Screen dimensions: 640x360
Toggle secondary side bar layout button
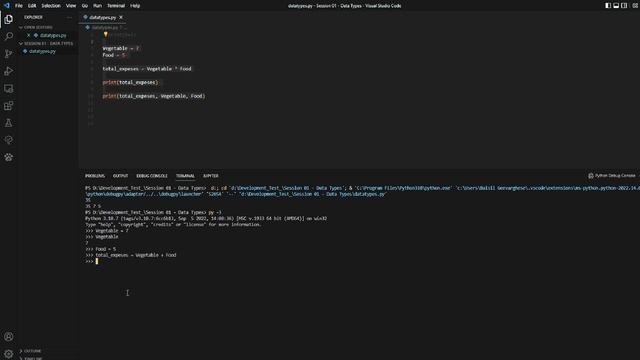coord(624,6)
